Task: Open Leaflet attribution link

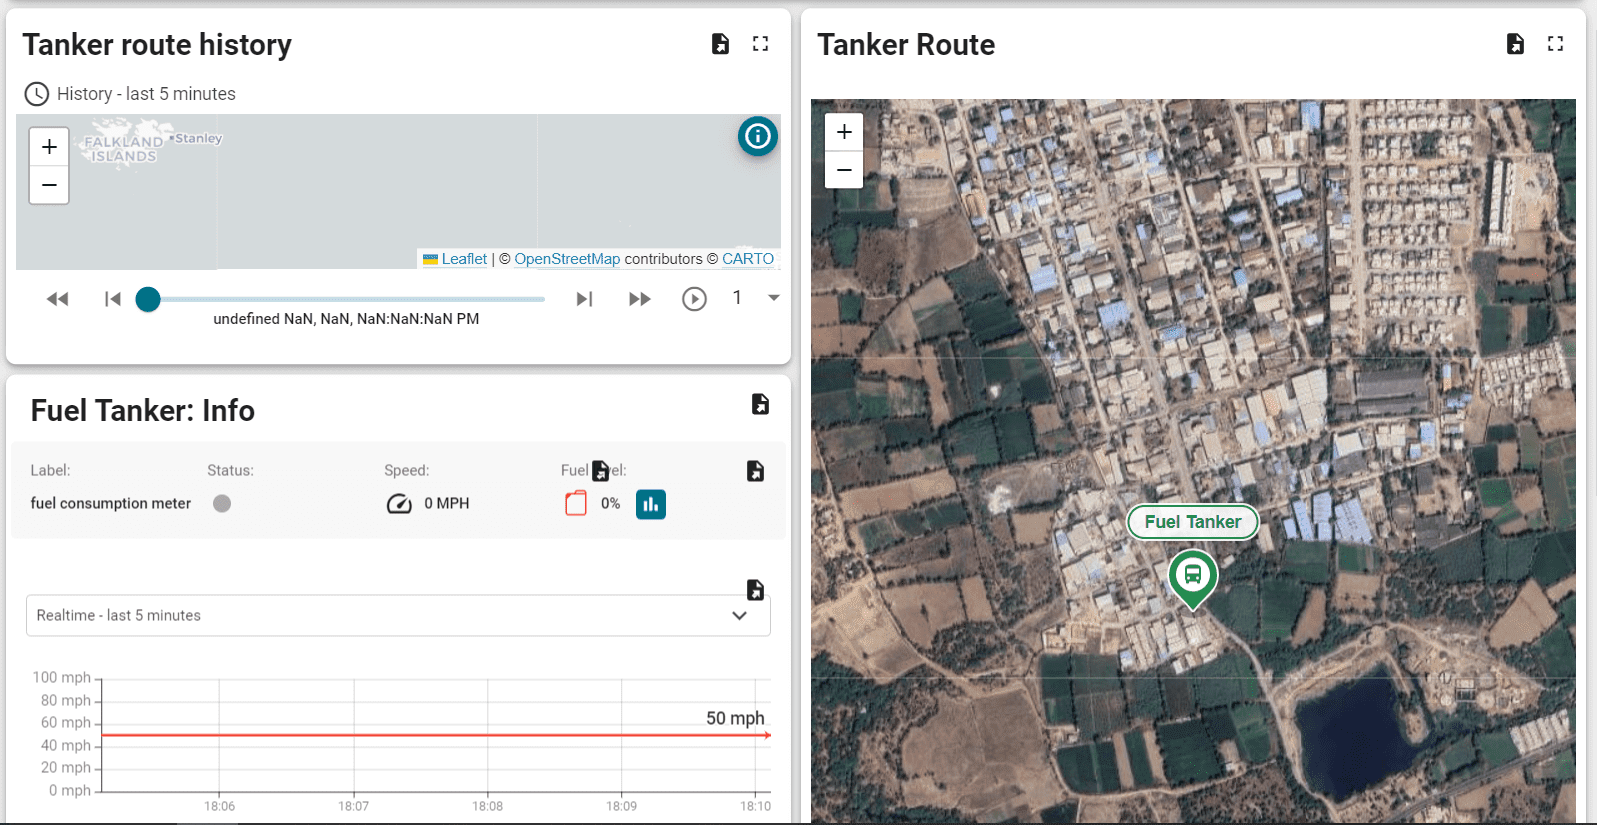Action: (x=464, y=259)
